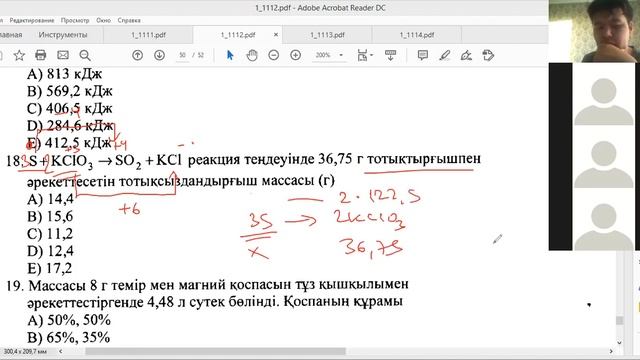Click the page size text 300,4 x 209,7 мм
The width and height of the screenshot is (640, 360).
pyautogui.click(x=25, y=351)
